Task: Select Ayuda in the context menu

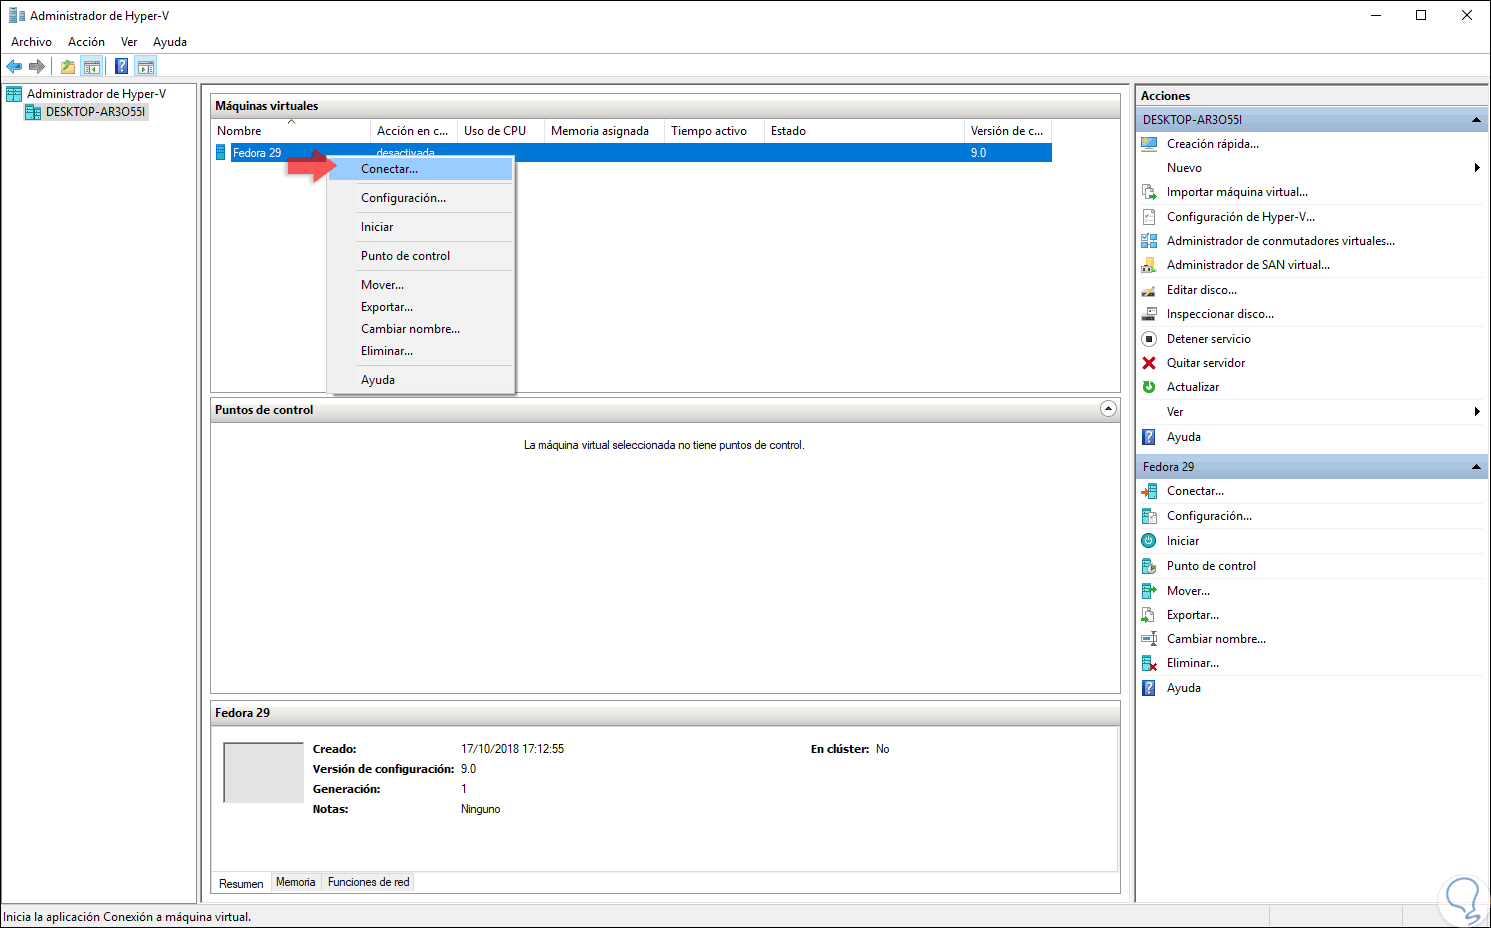Action: tap(420, 380)
